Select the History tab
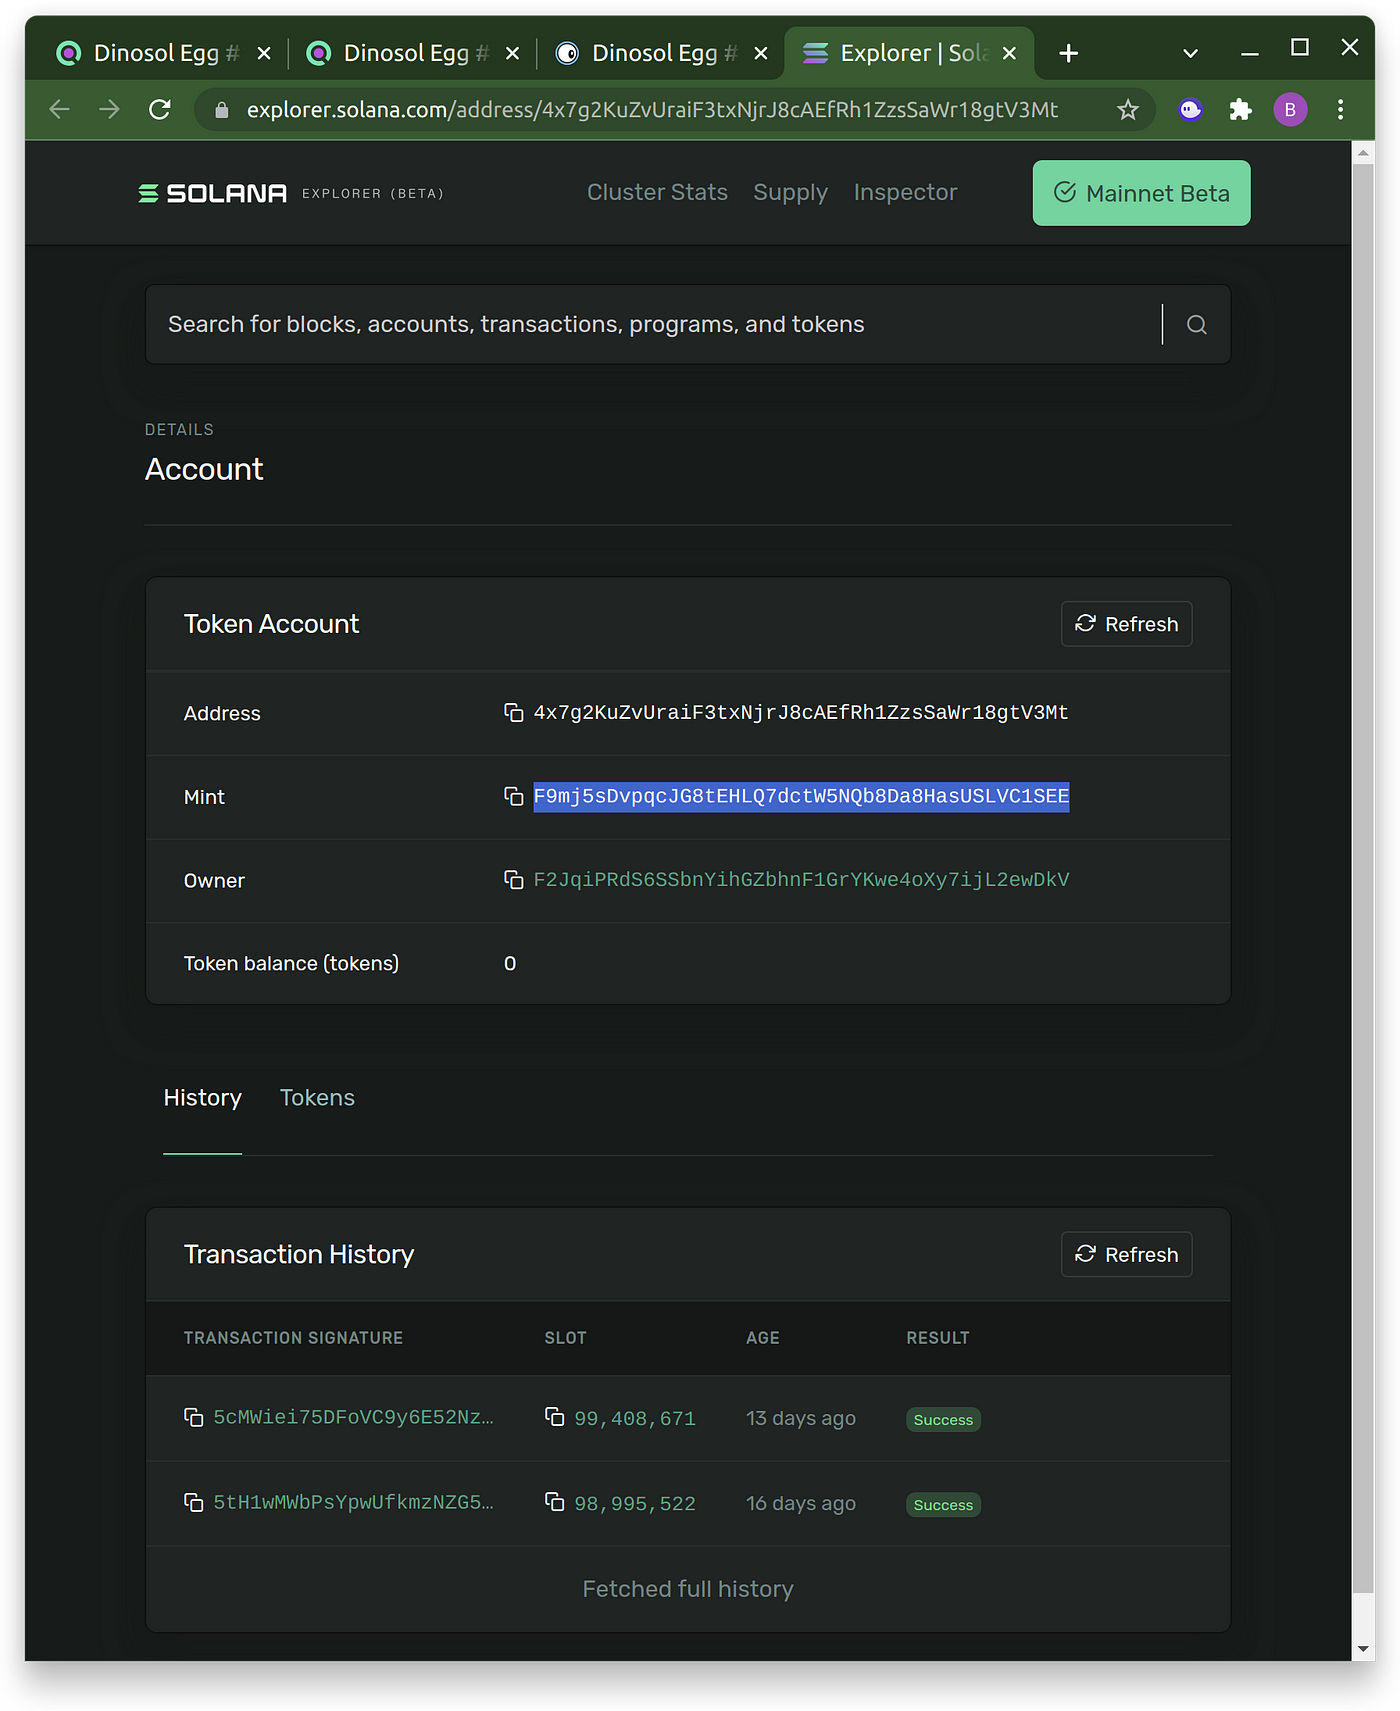 [x=203, y=1098]
